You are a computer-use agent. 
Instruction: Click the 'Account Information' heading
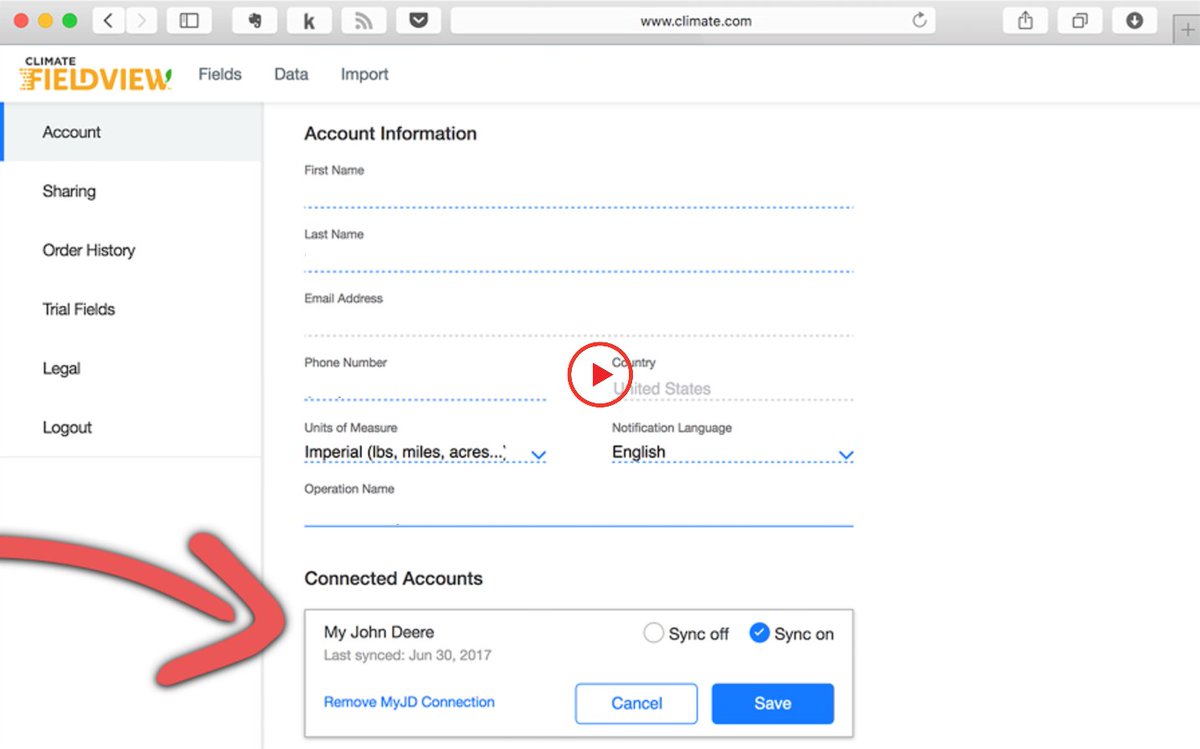[x=390, y=133]
